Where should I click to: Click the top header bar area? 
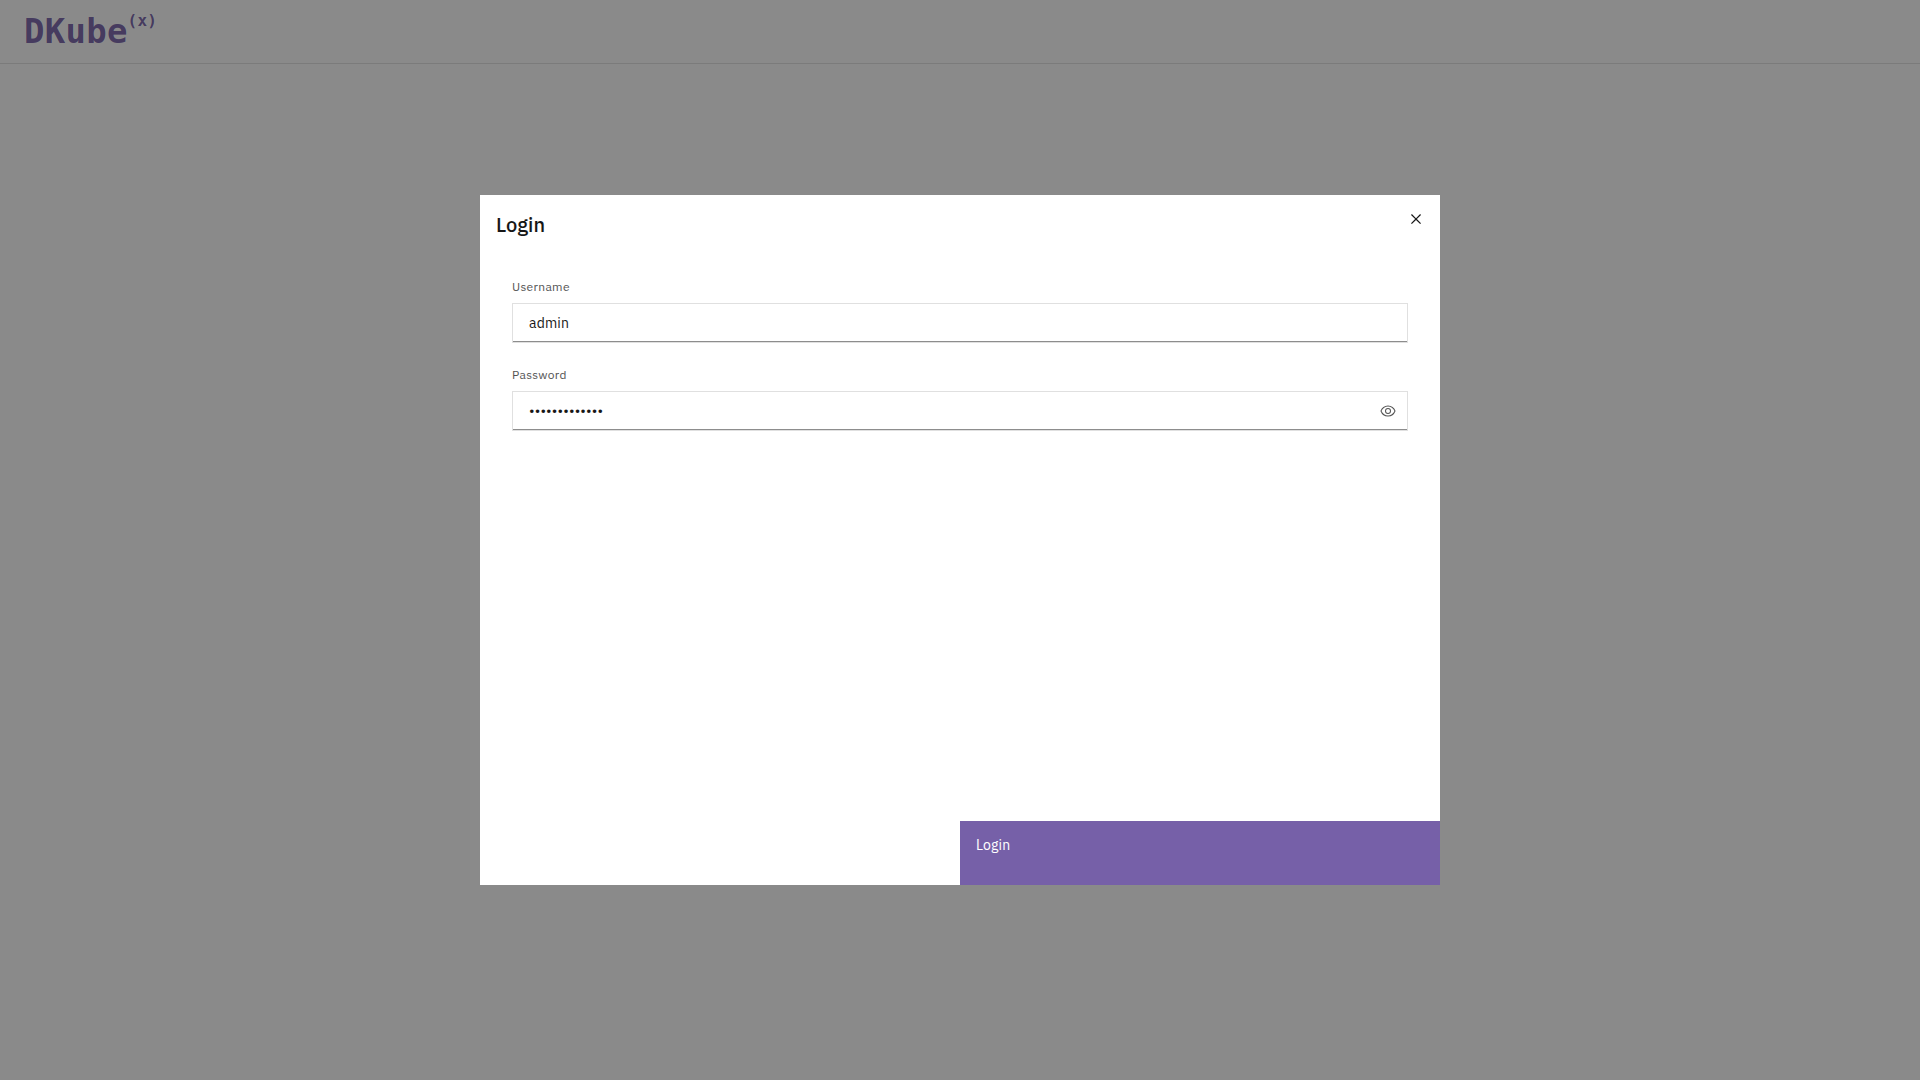[960, 31]
